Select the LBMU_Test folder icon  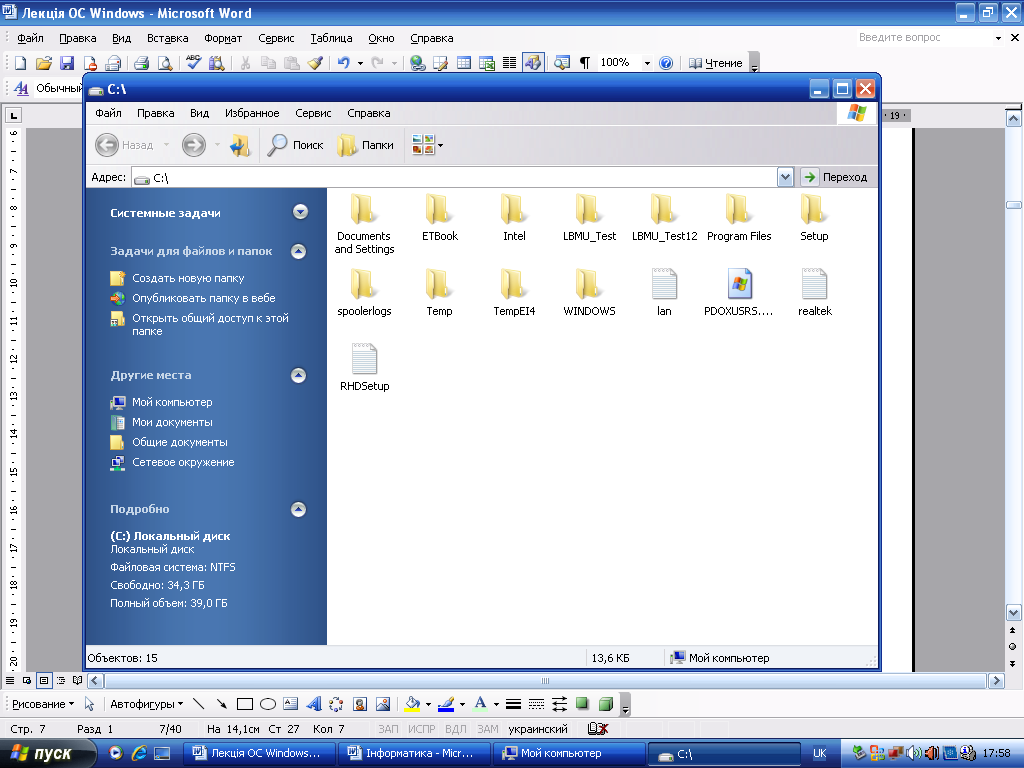[x=588, y=209]
